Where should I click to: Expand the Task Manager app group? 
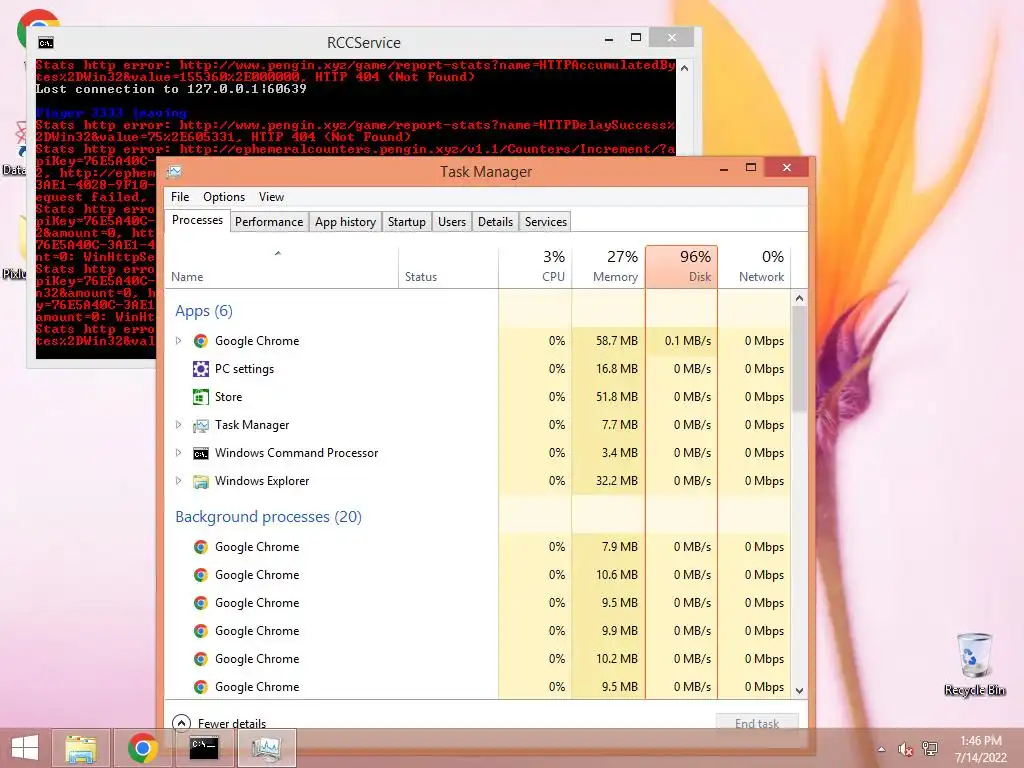[178, 425]
